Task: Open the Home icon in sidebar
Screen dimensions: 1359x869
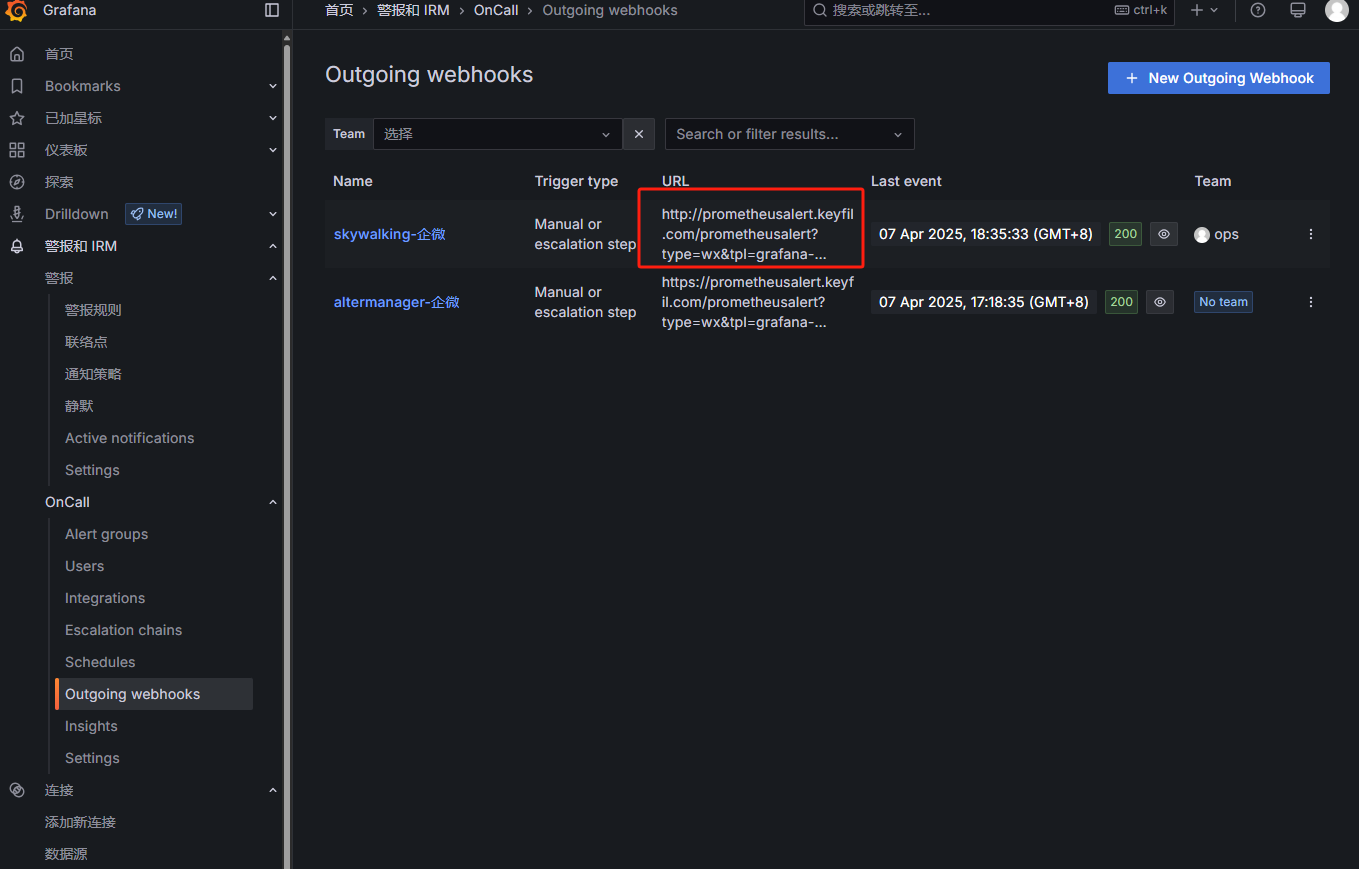Action: coord(17,54)
